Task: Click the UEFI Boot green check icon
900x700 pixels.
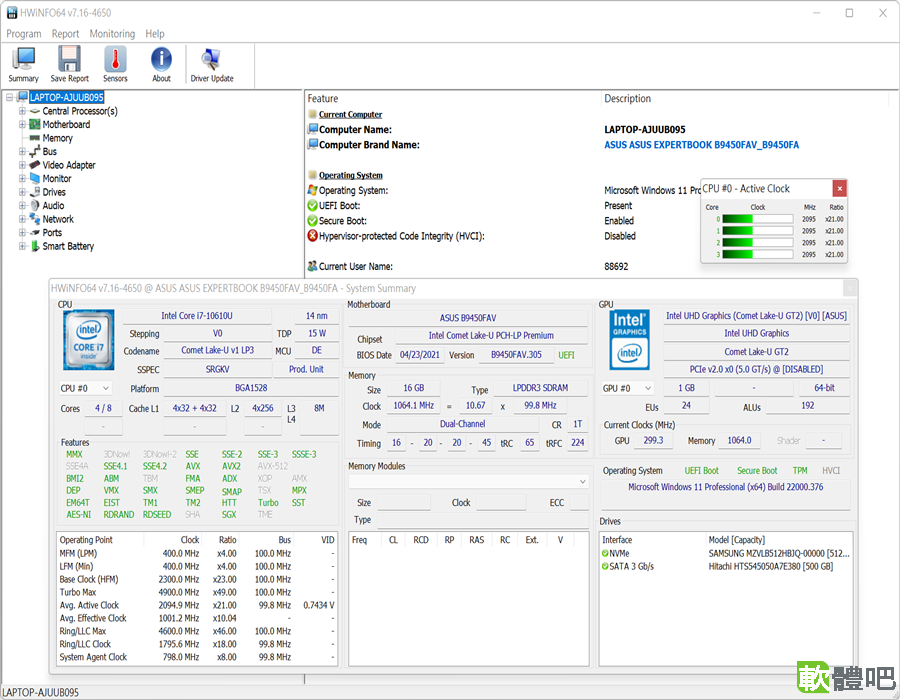Action: pyautogui.click(x=312, y=205)
